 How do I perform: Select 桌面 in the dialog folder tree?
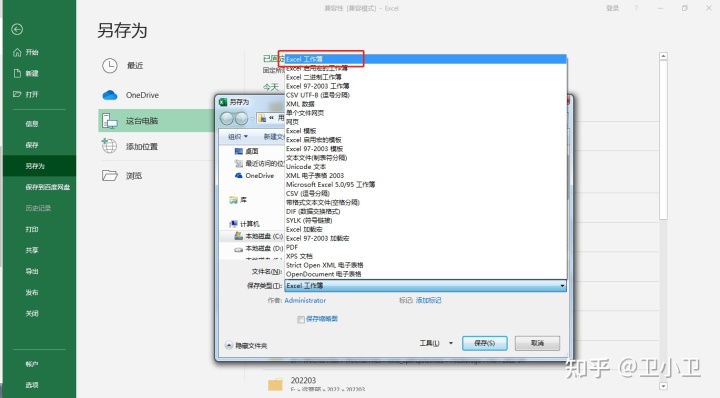(x=252, y=151)
